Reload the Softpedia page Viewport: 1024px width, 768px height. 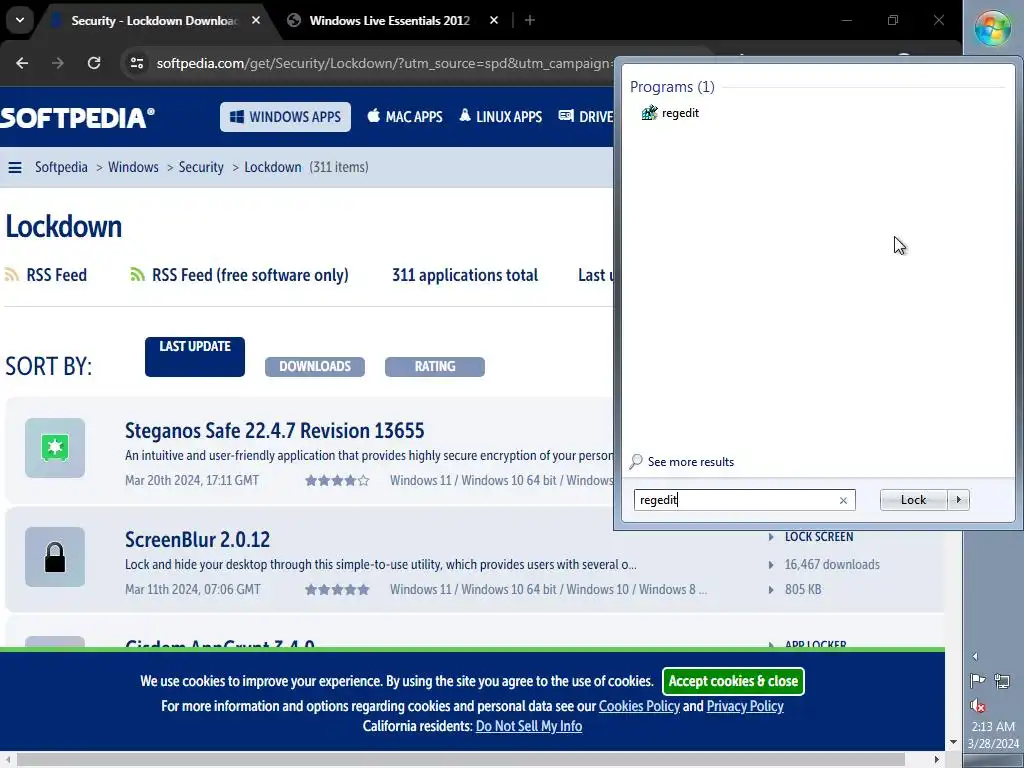tap(94, 63)
